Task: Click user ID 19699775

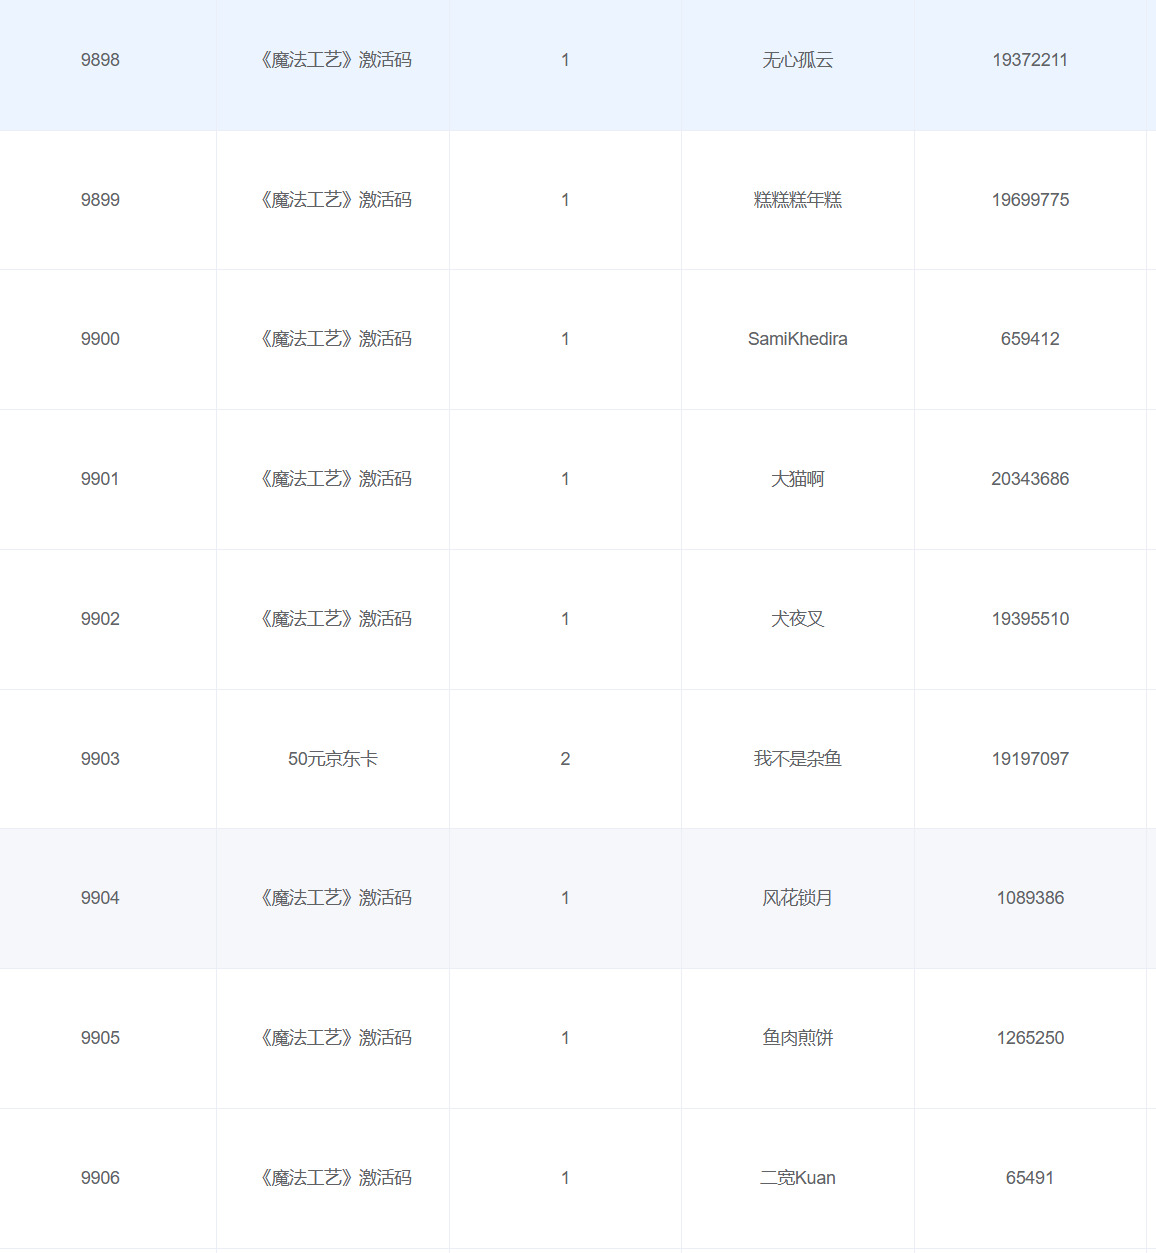Action: point(1030,200)
